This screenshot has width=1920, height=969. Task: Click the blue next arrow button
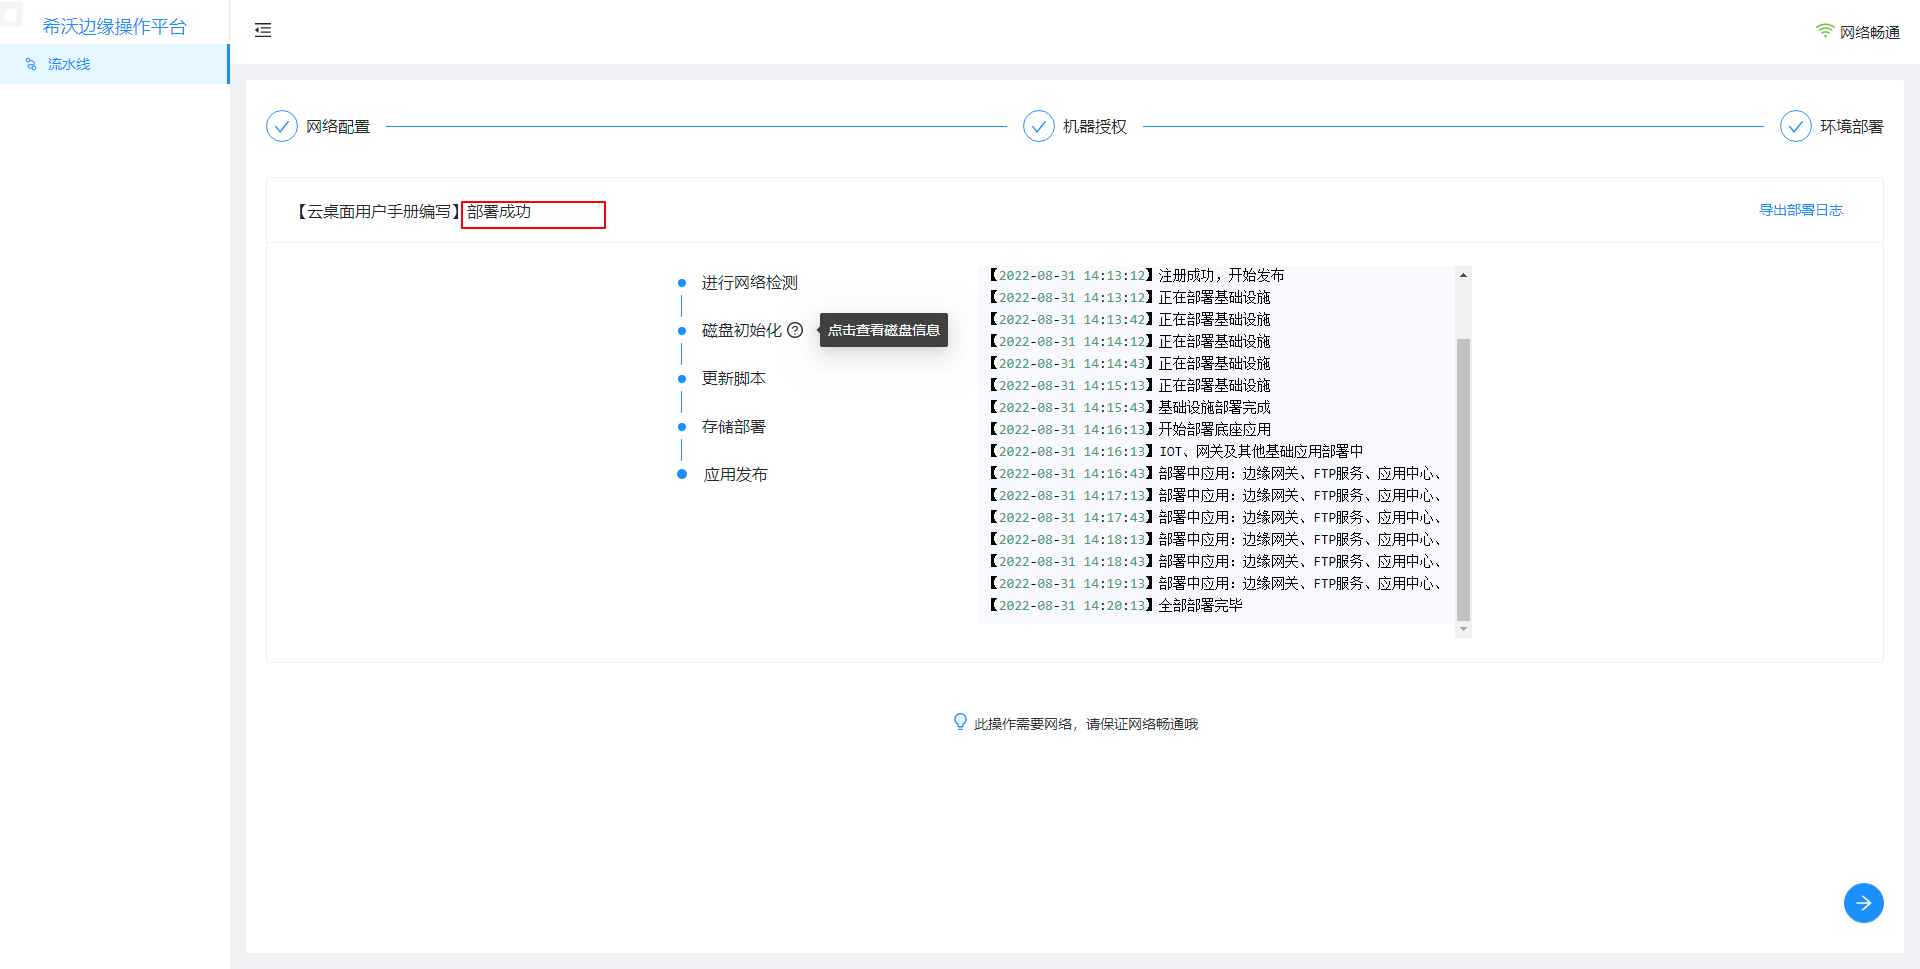(1863, 903)
